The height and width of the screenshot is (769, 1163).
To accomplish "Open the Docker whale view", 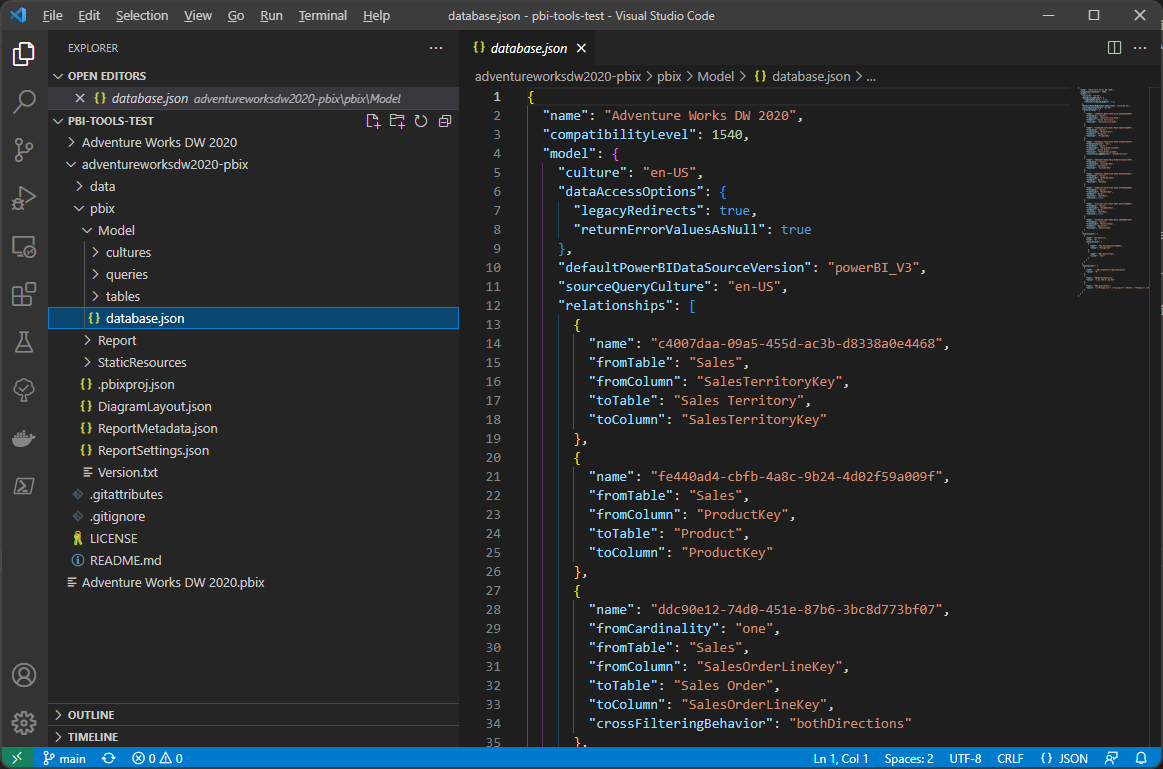I will pos(24,438).
